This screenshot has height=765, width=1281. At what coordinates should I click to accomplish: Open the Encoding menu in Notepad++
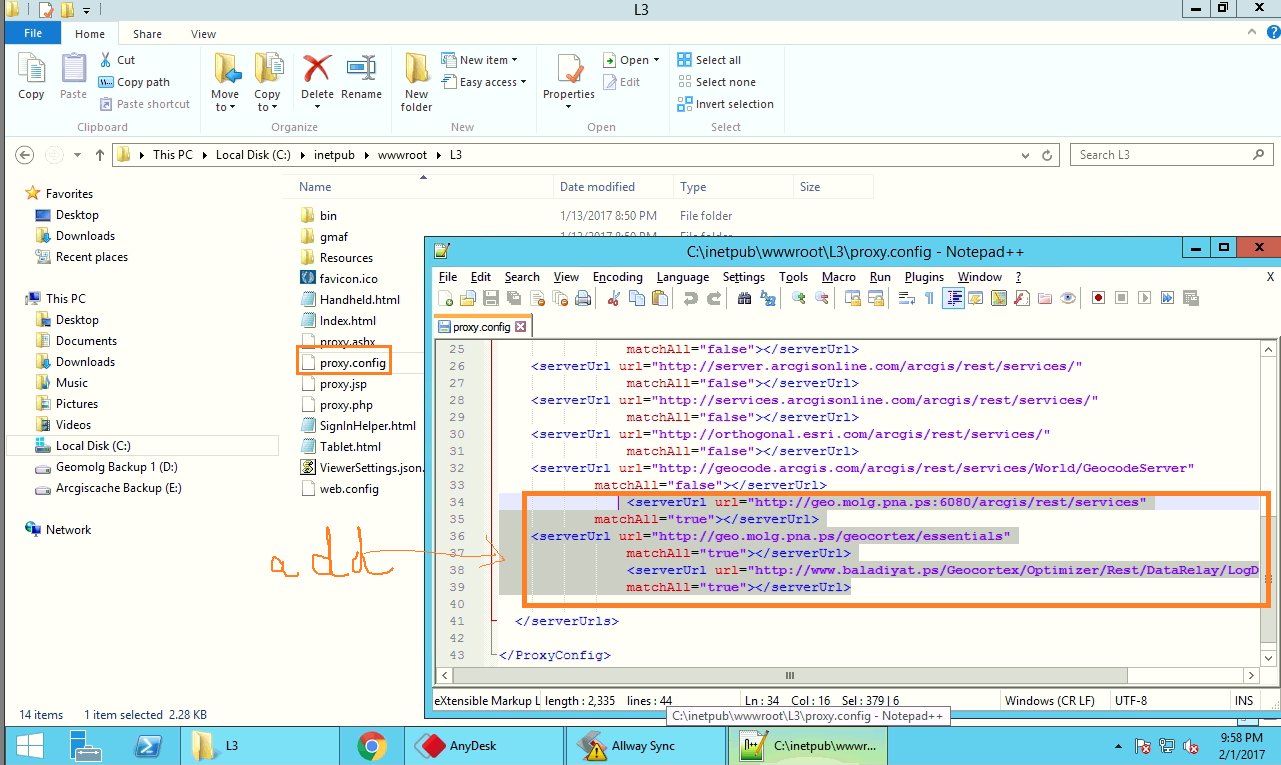click(x=618, y=277)
